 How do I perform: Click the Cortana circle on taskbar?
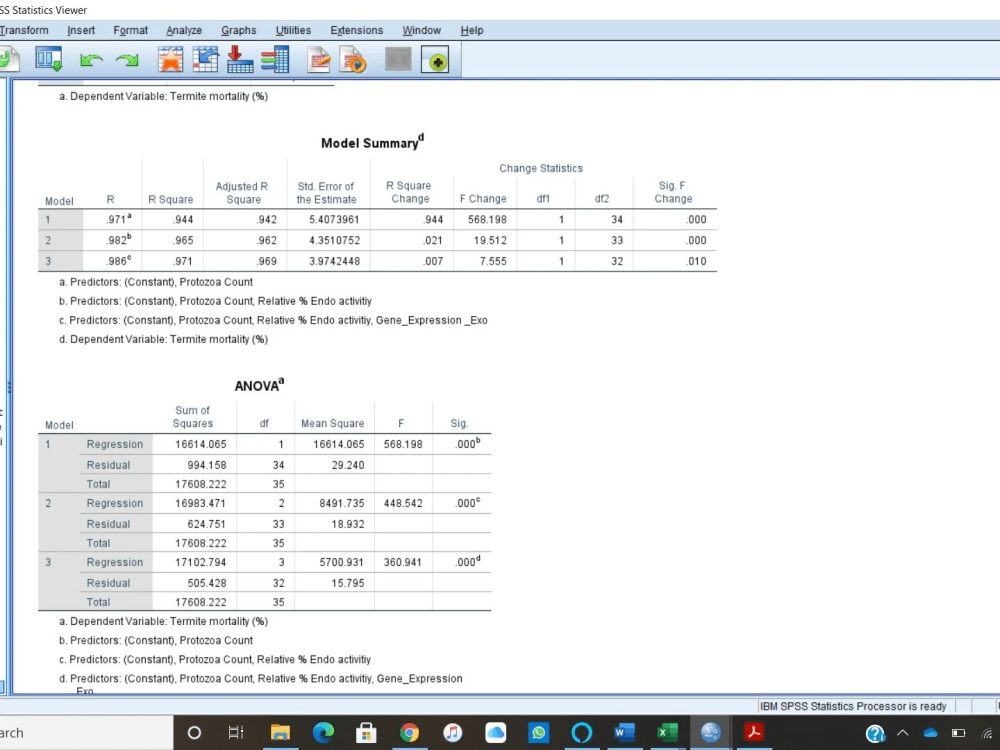[x=195, y=733]
